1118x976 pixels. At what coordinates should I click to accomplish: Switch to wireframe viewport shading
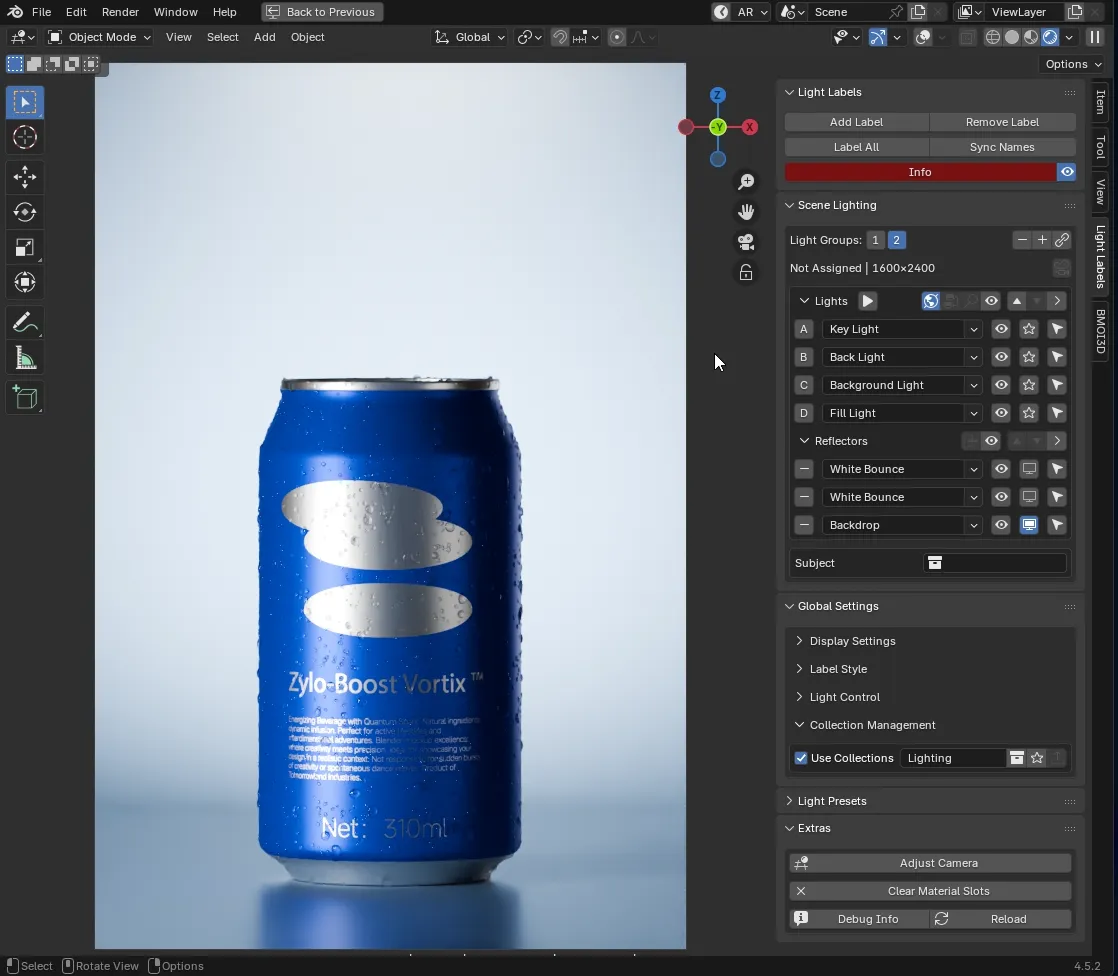tap(993, 37)
